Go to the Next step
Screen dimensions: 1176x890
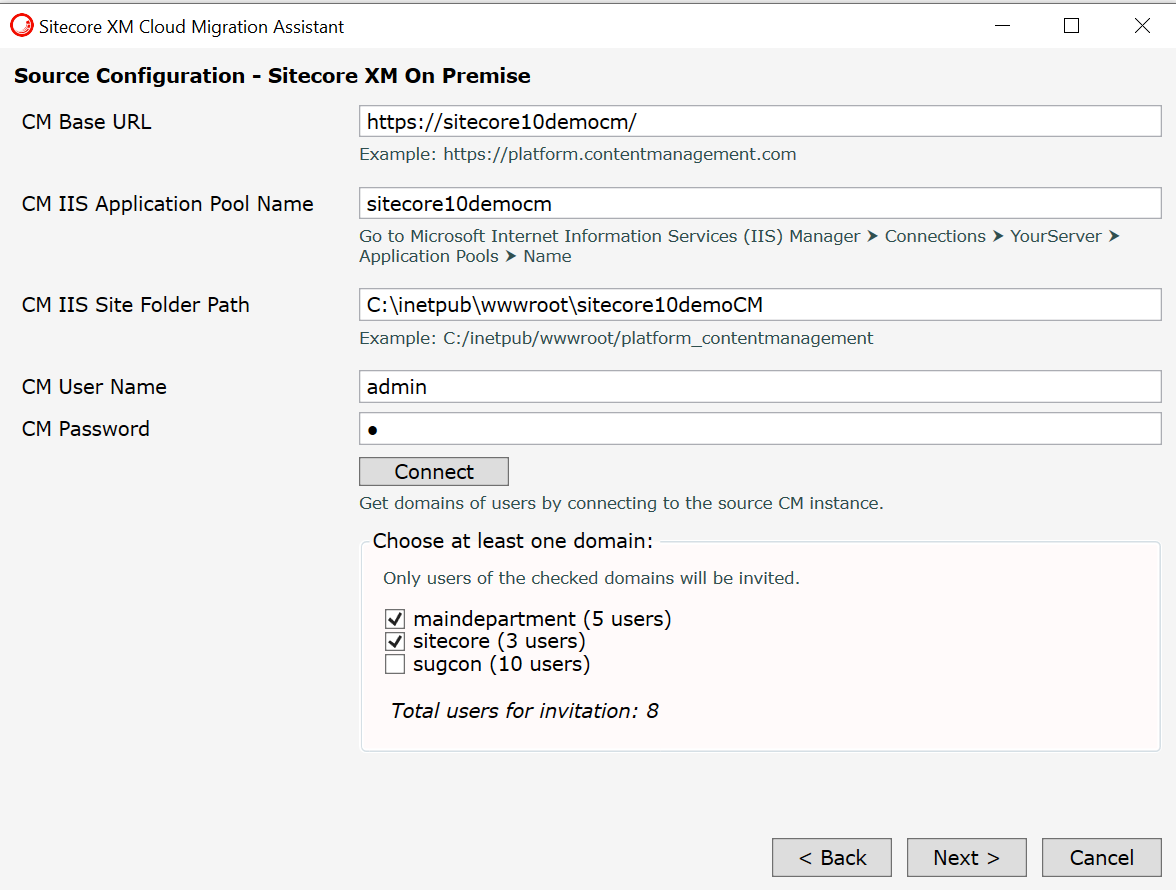[966, 858]
